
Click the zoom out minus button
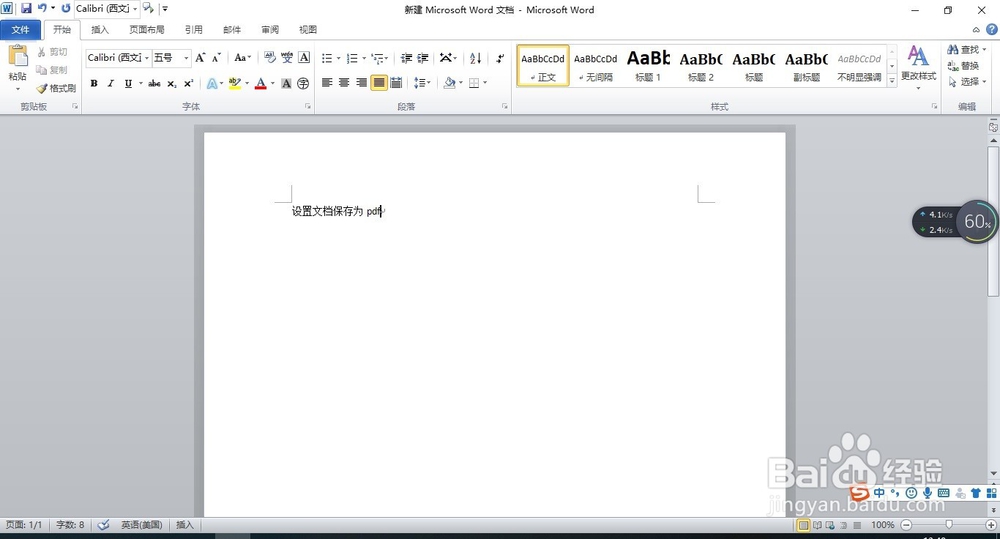(906, 525)
